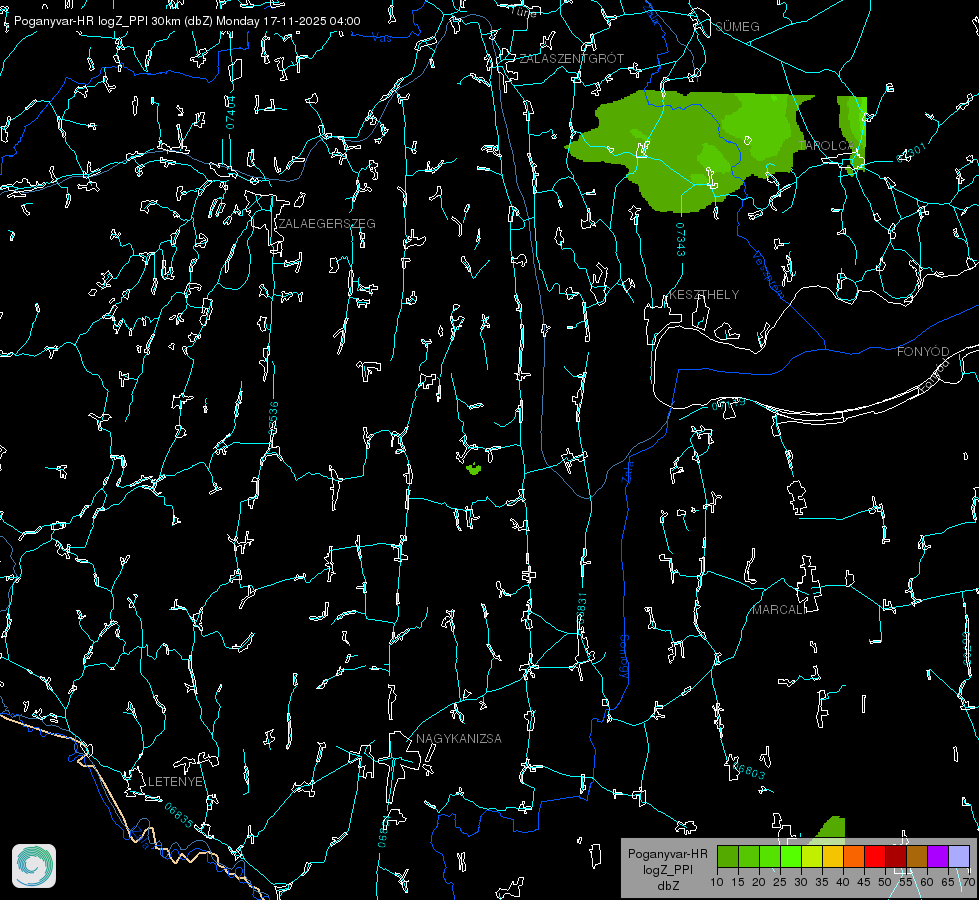Click road number label 07536
The image size is (979, 900).
(273, 418)
